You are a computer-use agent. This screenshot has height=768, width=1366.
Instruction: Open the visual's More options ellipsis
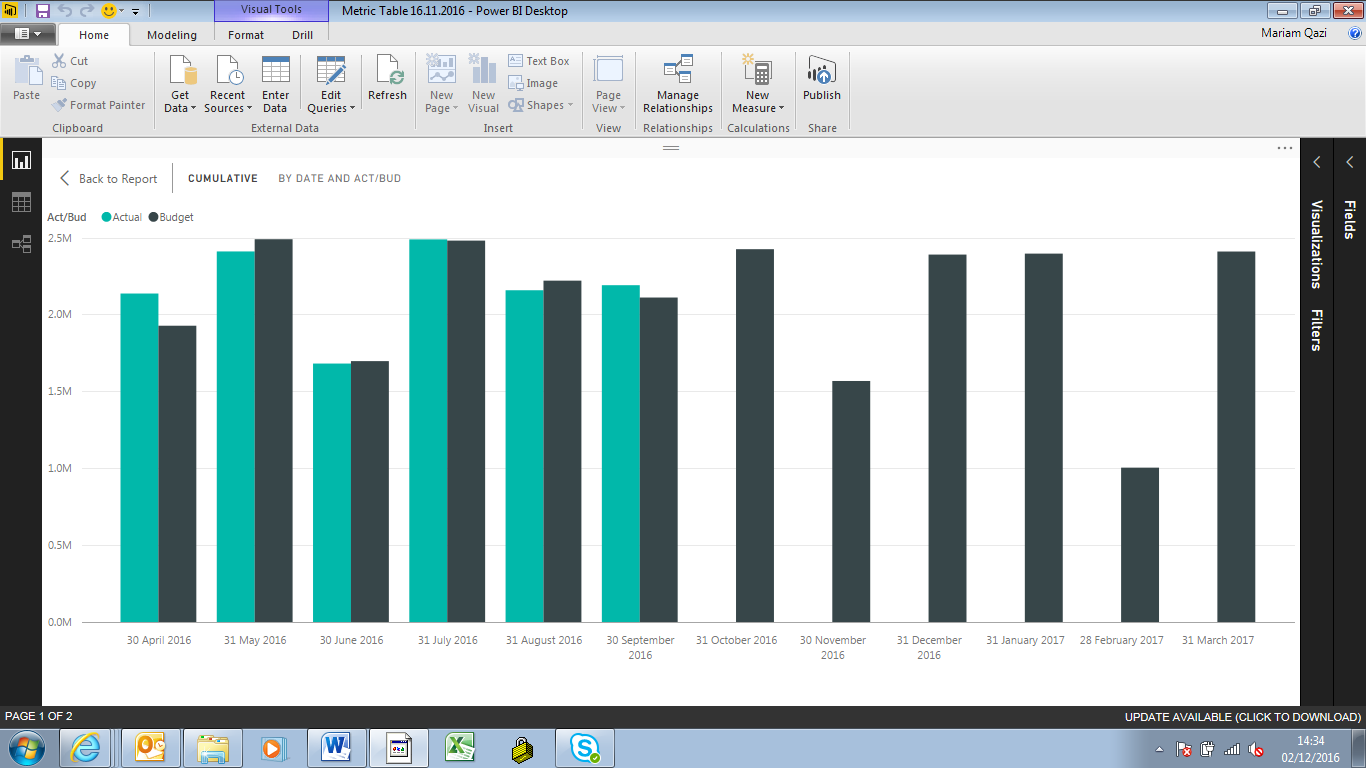[x=1285, y=148]
